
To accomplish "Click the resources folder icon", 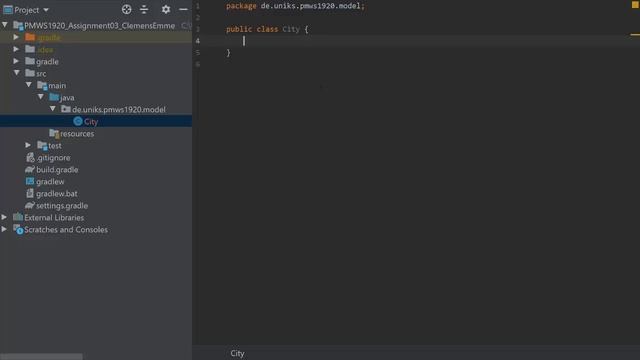I will (x=54, y=133).
